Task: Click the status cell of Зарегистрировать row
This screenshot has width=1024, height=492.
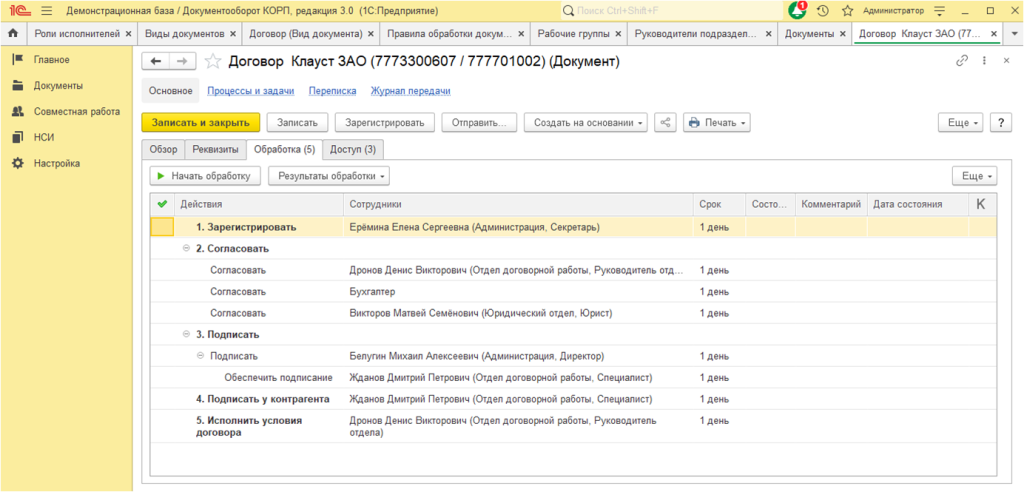Action: pyautogui.click(x=770, y=227)
